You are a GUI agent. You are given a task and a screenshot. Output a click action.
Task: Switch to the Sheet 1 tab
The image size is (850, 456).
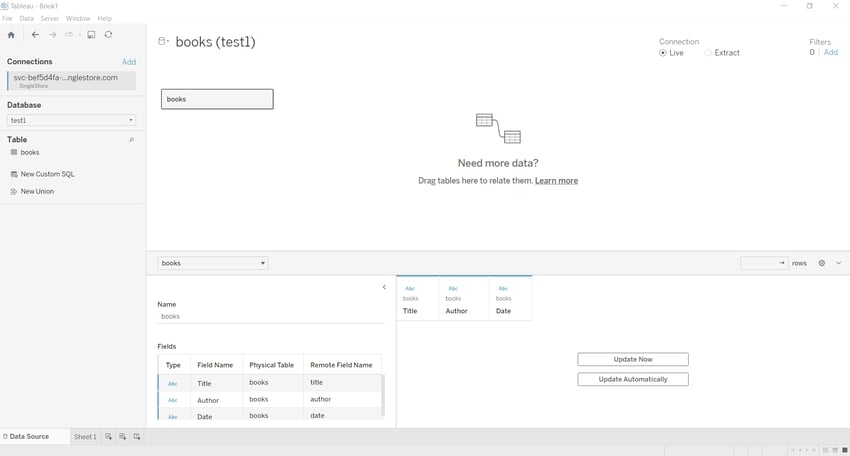85,436
